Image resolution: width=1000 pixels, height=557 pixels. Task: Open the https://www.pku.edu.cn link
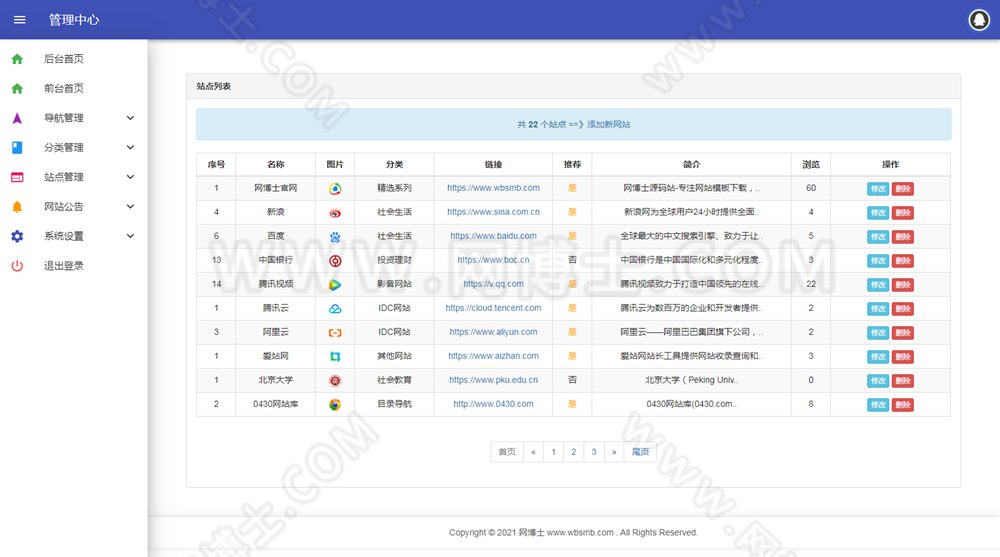pos(493,380)
